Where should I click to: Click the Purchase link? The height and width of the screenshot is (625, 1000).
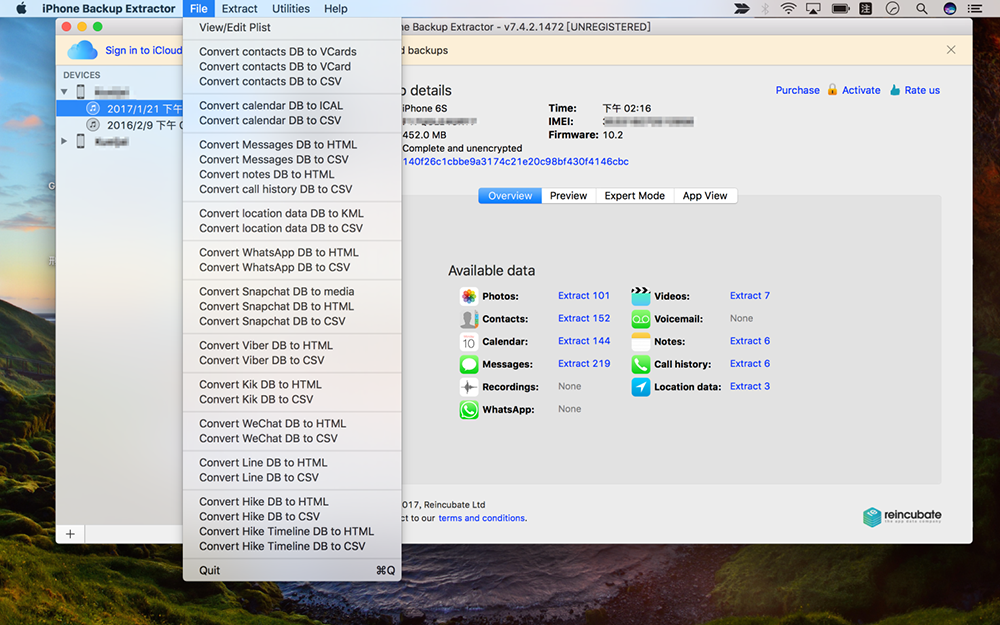797,90
